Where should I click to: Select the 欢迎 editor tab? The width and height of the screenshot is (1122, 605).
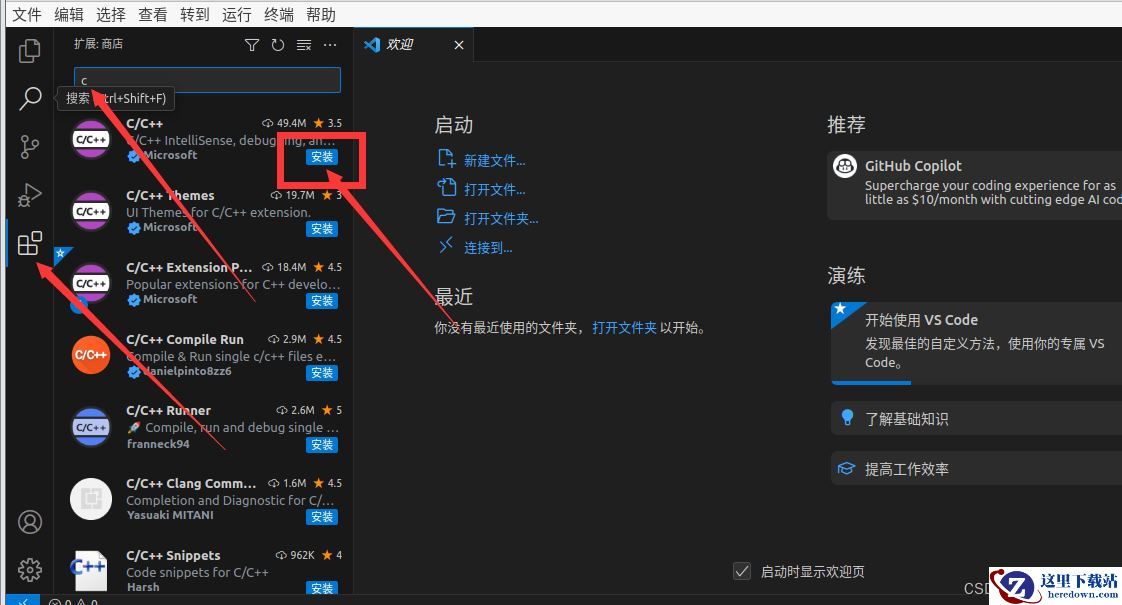coord(414,45)
